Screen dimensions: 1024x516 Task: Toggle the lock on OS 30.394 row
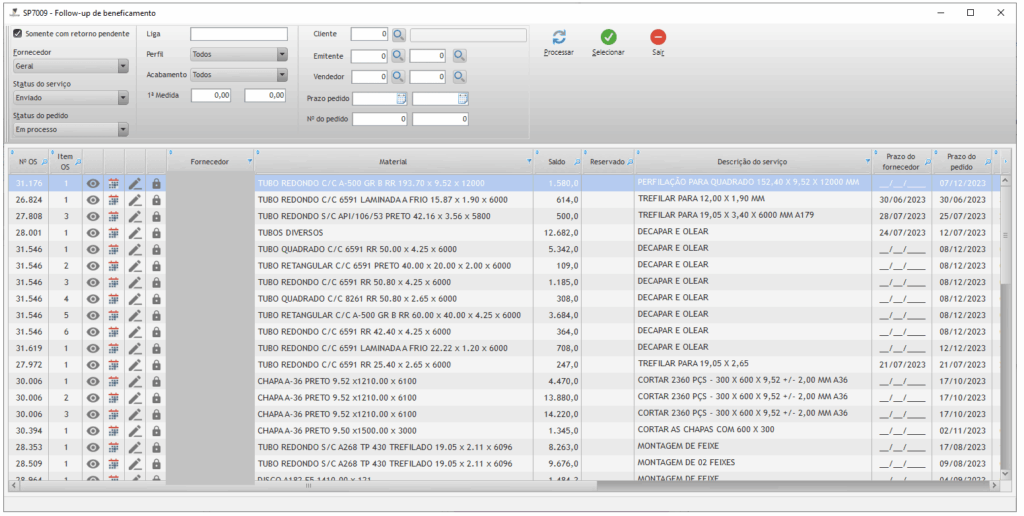156,431
